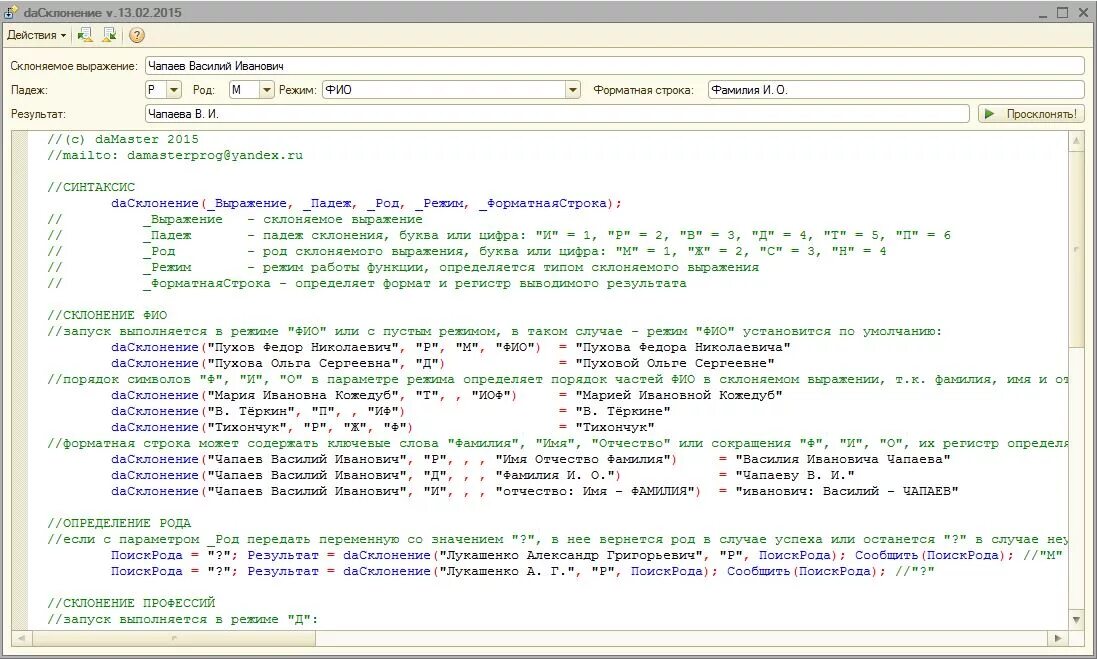Click the vertical scrollbar down arrow
The width and height of the screenshot is (1097, 659).
tap(1076, 620)
